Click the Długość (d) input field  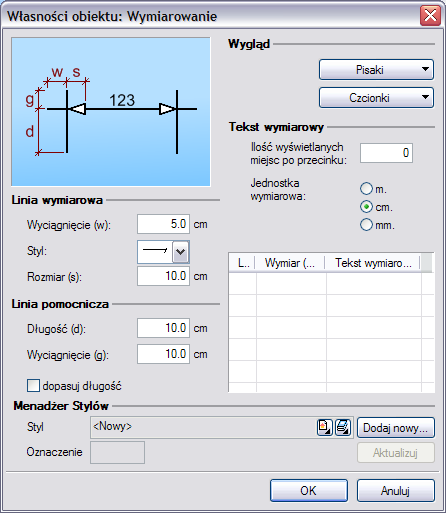[x=163, y=328]
